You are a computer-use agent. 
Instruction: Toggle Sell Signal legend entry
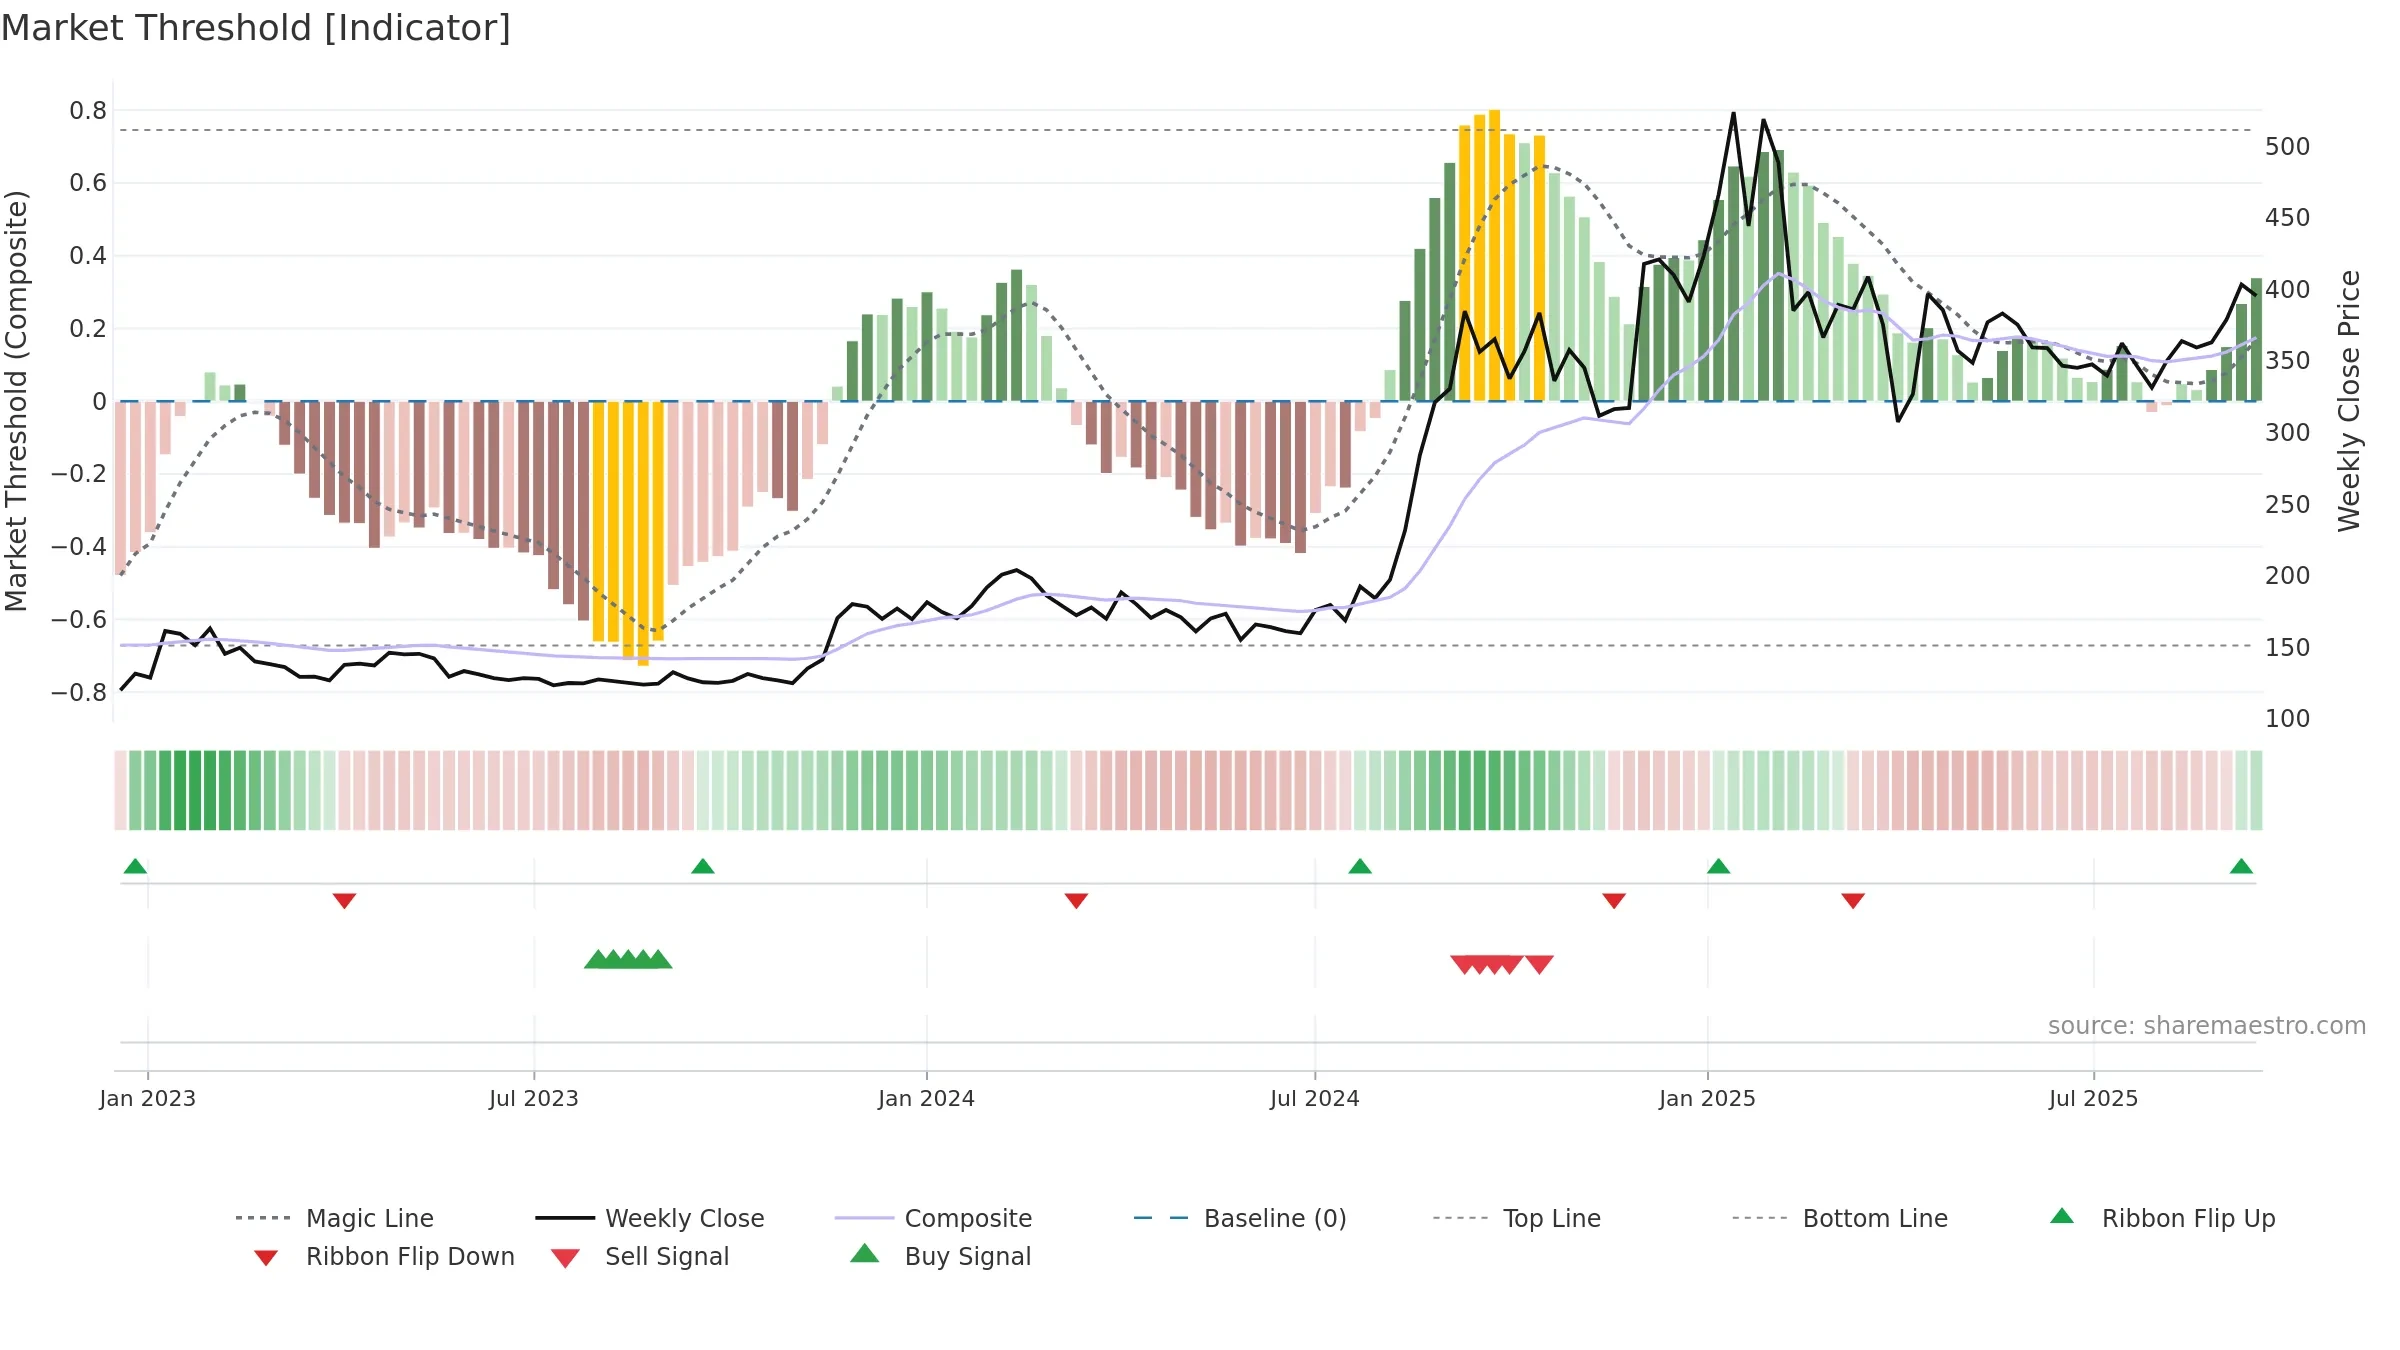[x=640, y=1257]
